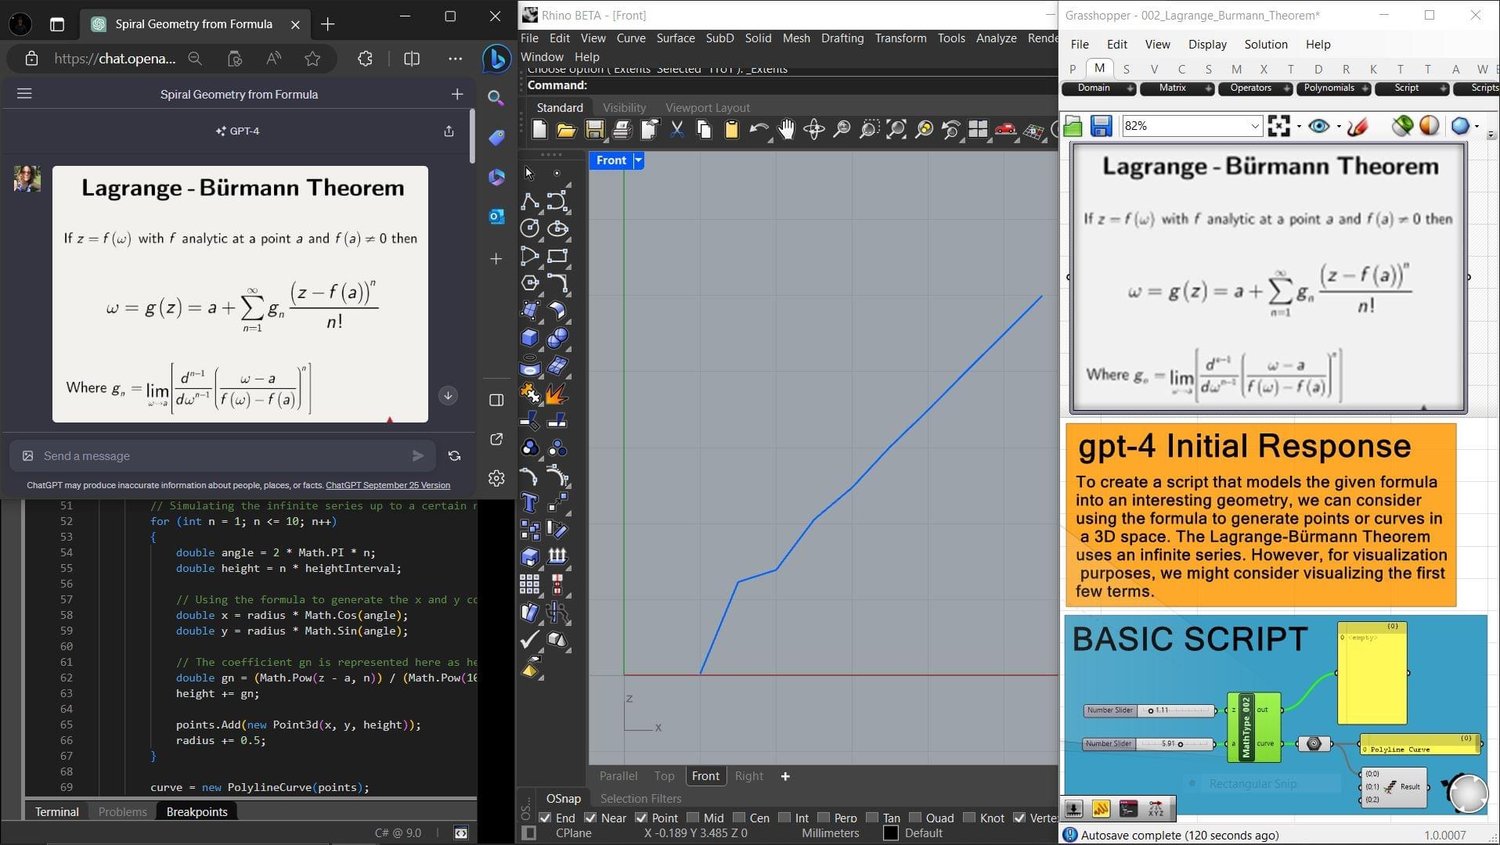Activate the Pan hand tool in Rhino
Image resolution: width=1500 pixels, height=845 pixels.
click(787, 129)
